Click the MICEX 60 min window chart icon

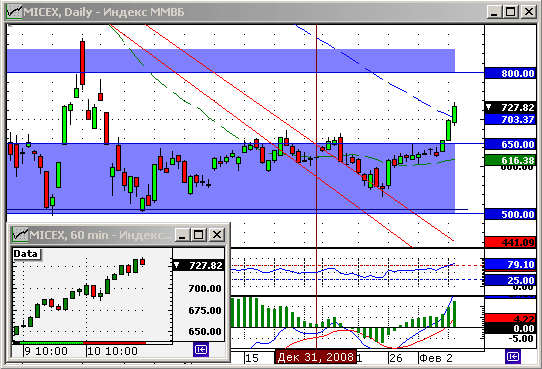point(20,235)
